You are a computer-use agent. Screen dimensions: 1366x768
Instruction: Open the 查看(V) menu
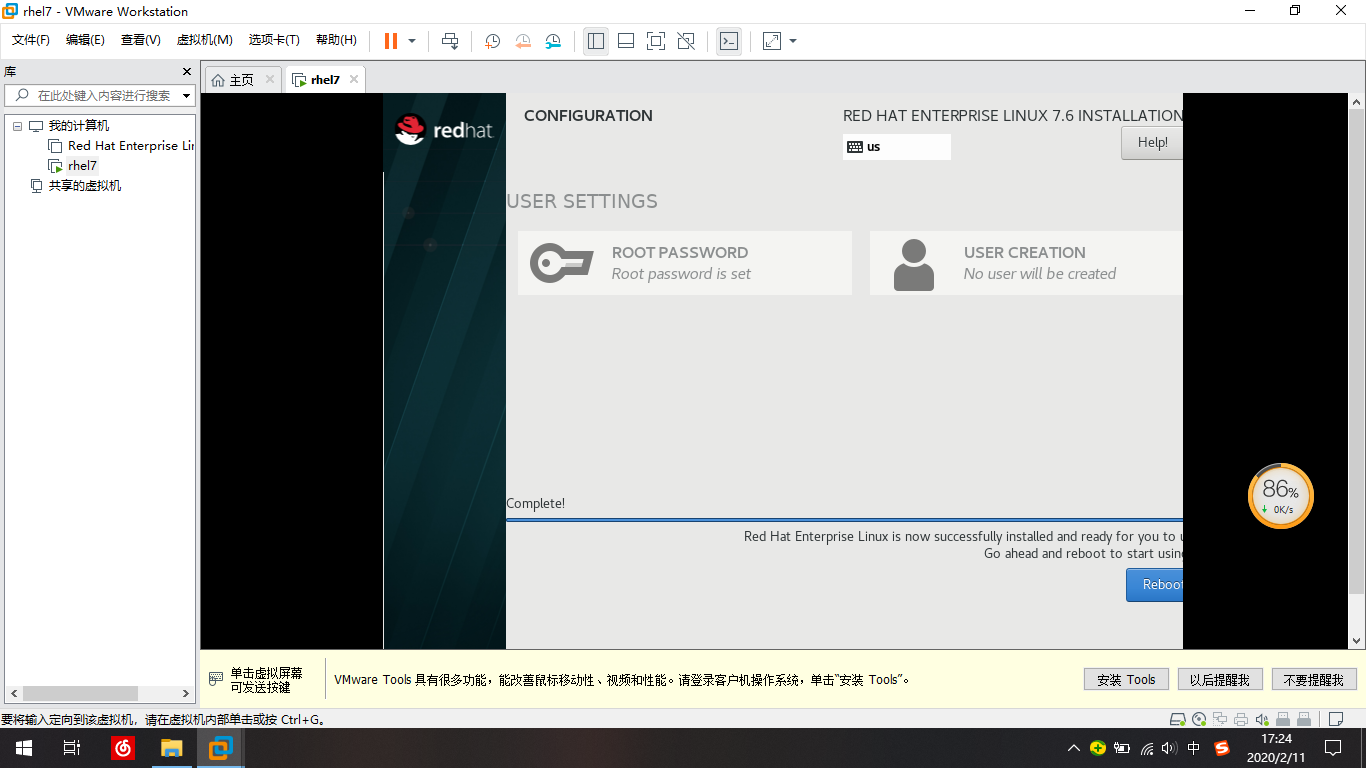click(x=141, y=40)
